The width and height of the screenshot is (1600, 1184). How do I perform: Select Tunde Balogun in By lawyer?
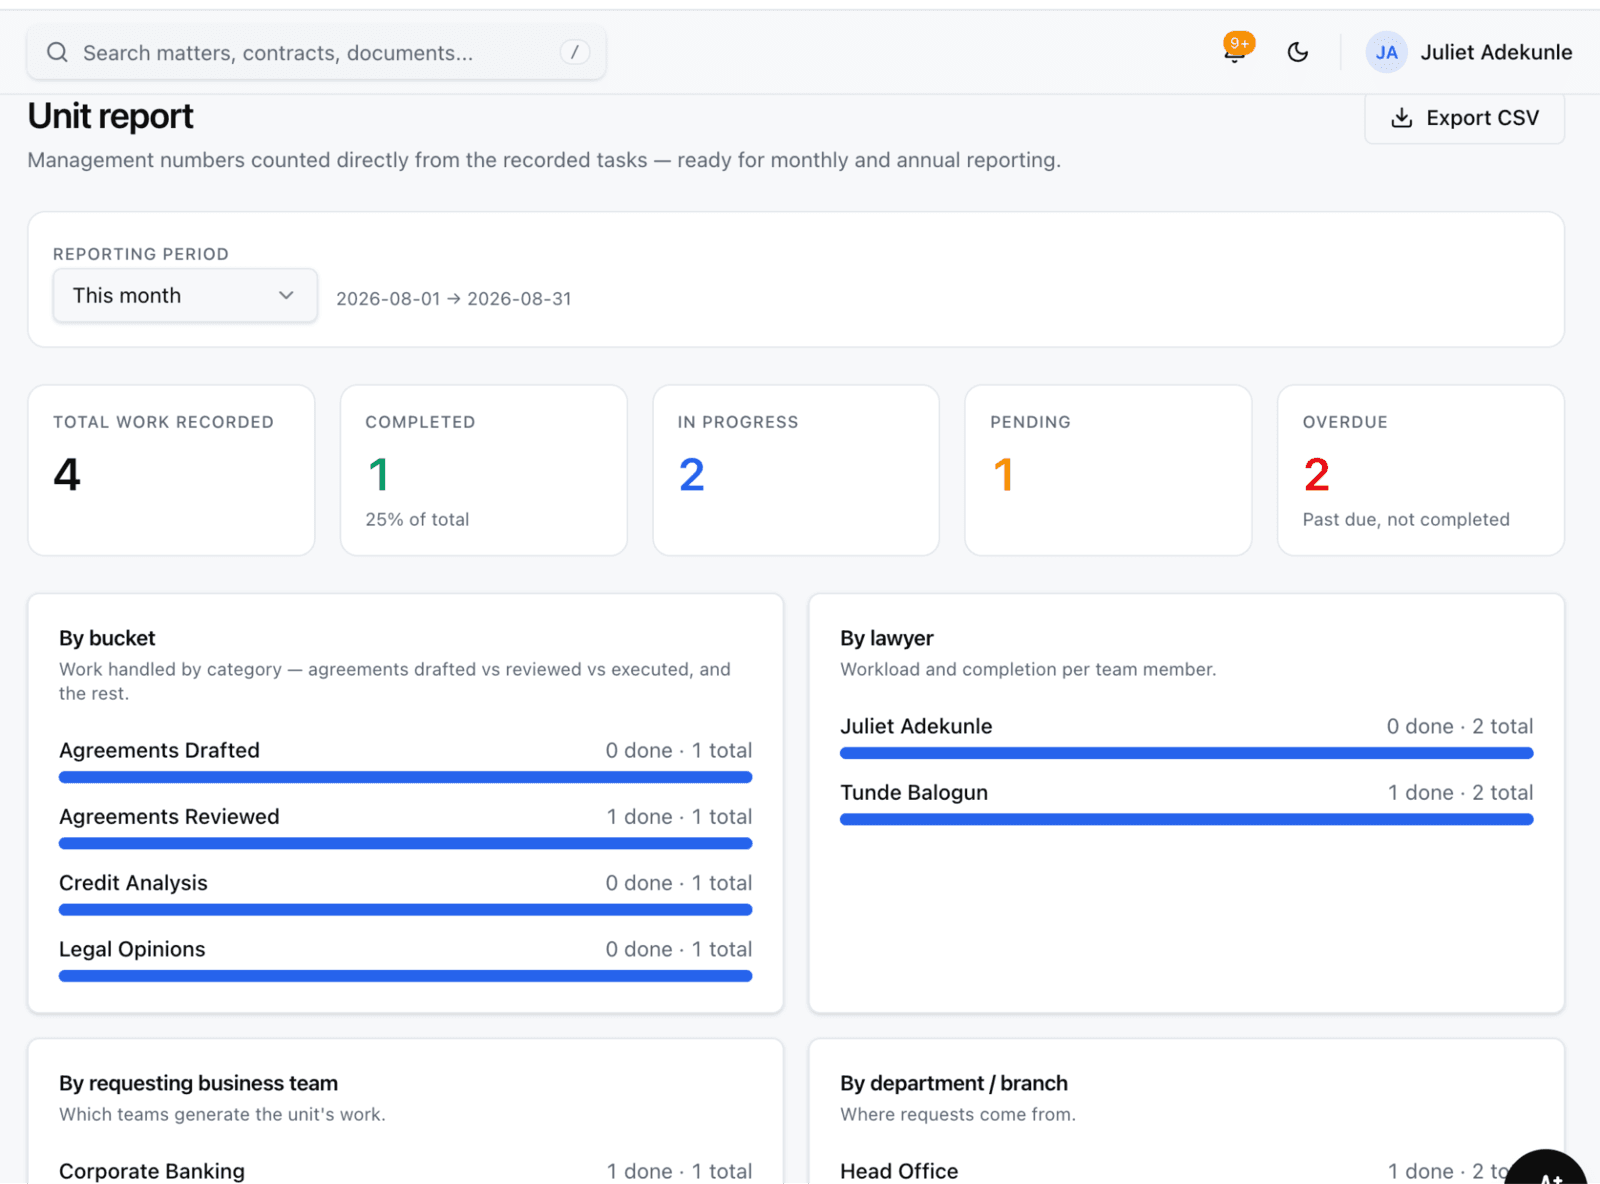tap(914, 792)
